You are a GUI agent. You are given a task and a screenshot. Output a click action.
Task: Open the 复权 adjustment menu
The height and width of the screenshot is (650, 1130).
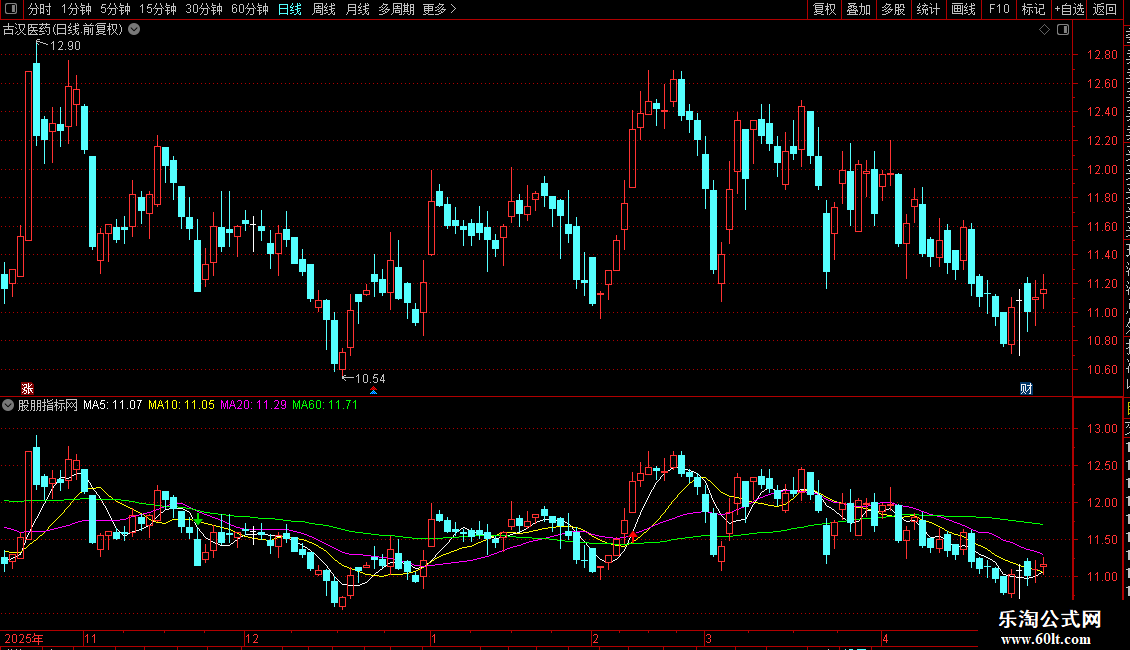[x=824, y=9]
